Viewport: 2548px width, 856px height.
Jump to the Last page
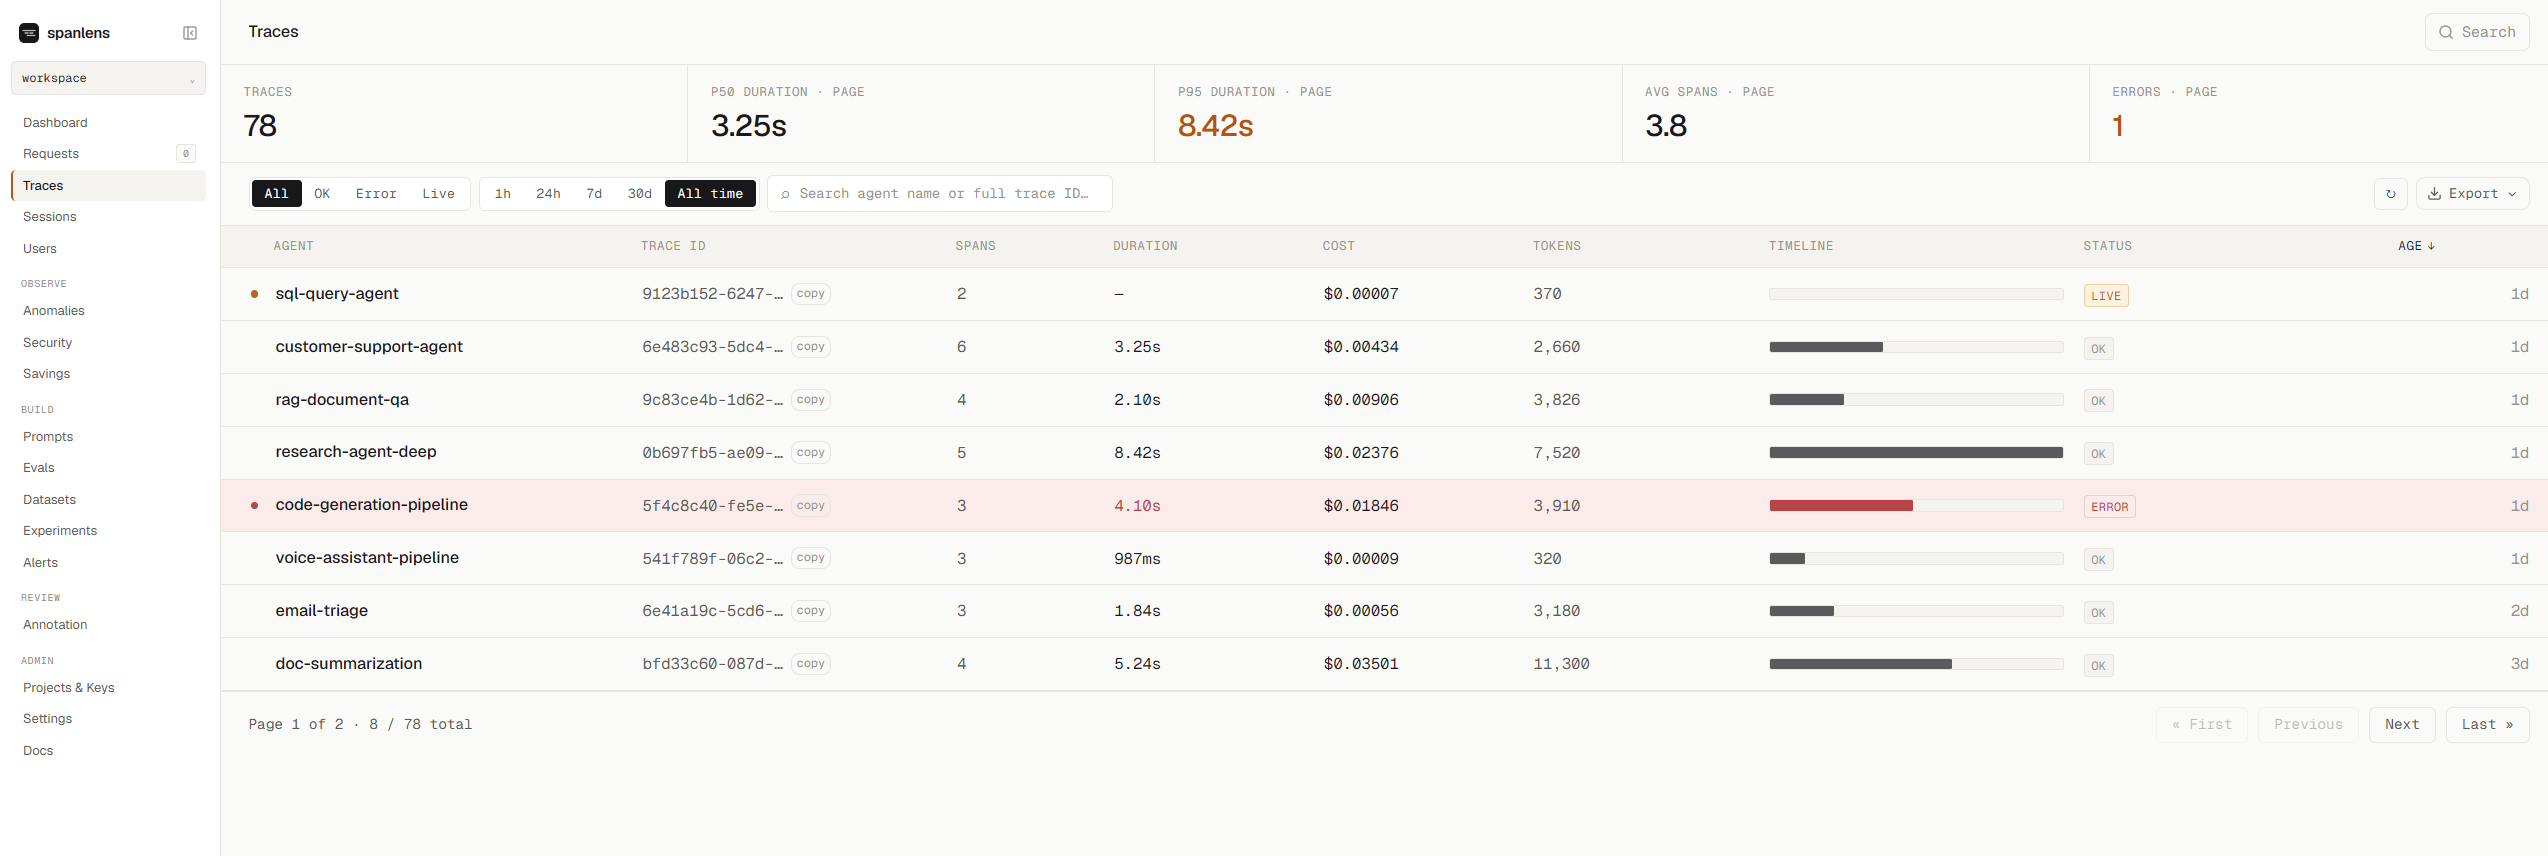2487,725
